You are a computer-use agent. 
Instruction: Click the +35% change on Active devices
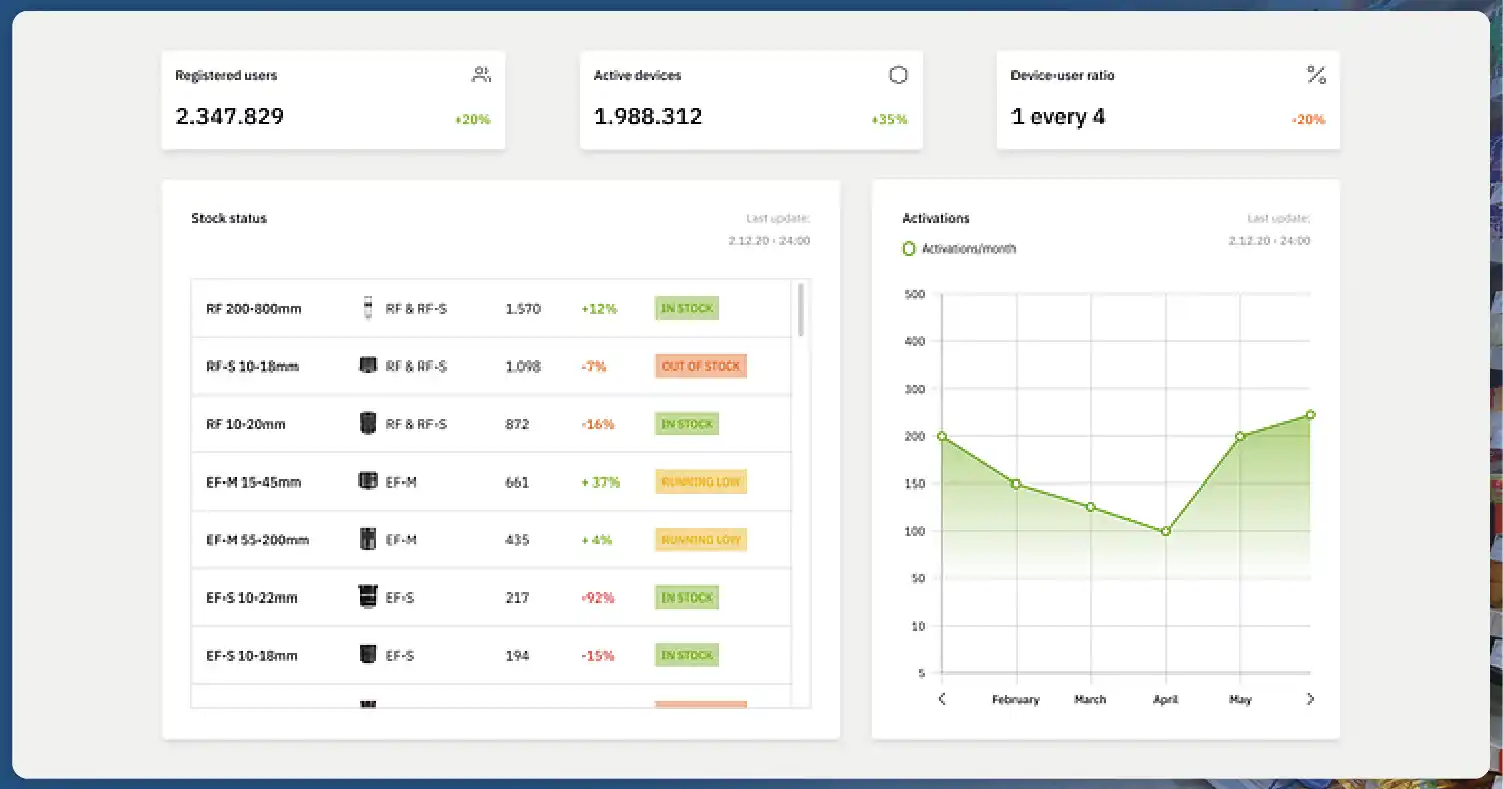coord(889,120)
